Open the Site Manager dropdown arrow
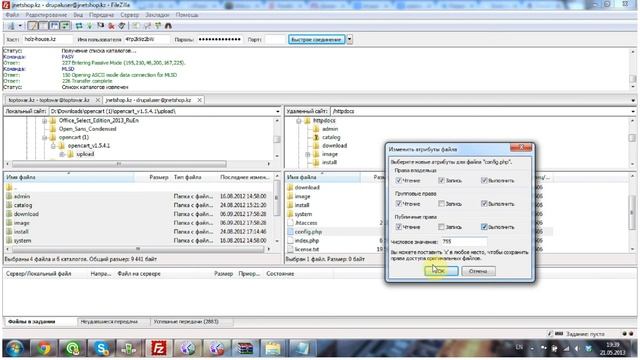 [20, 26]
